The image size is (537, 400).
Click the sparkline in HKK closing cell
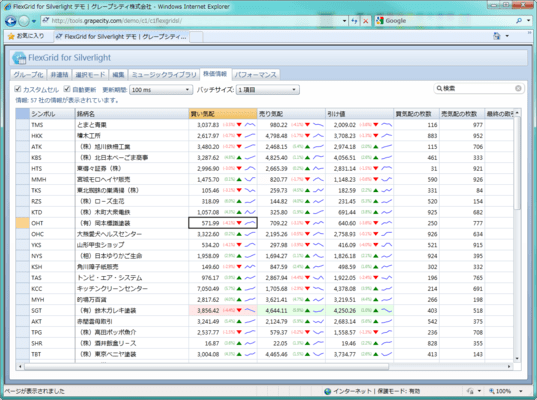click(387, 136)
